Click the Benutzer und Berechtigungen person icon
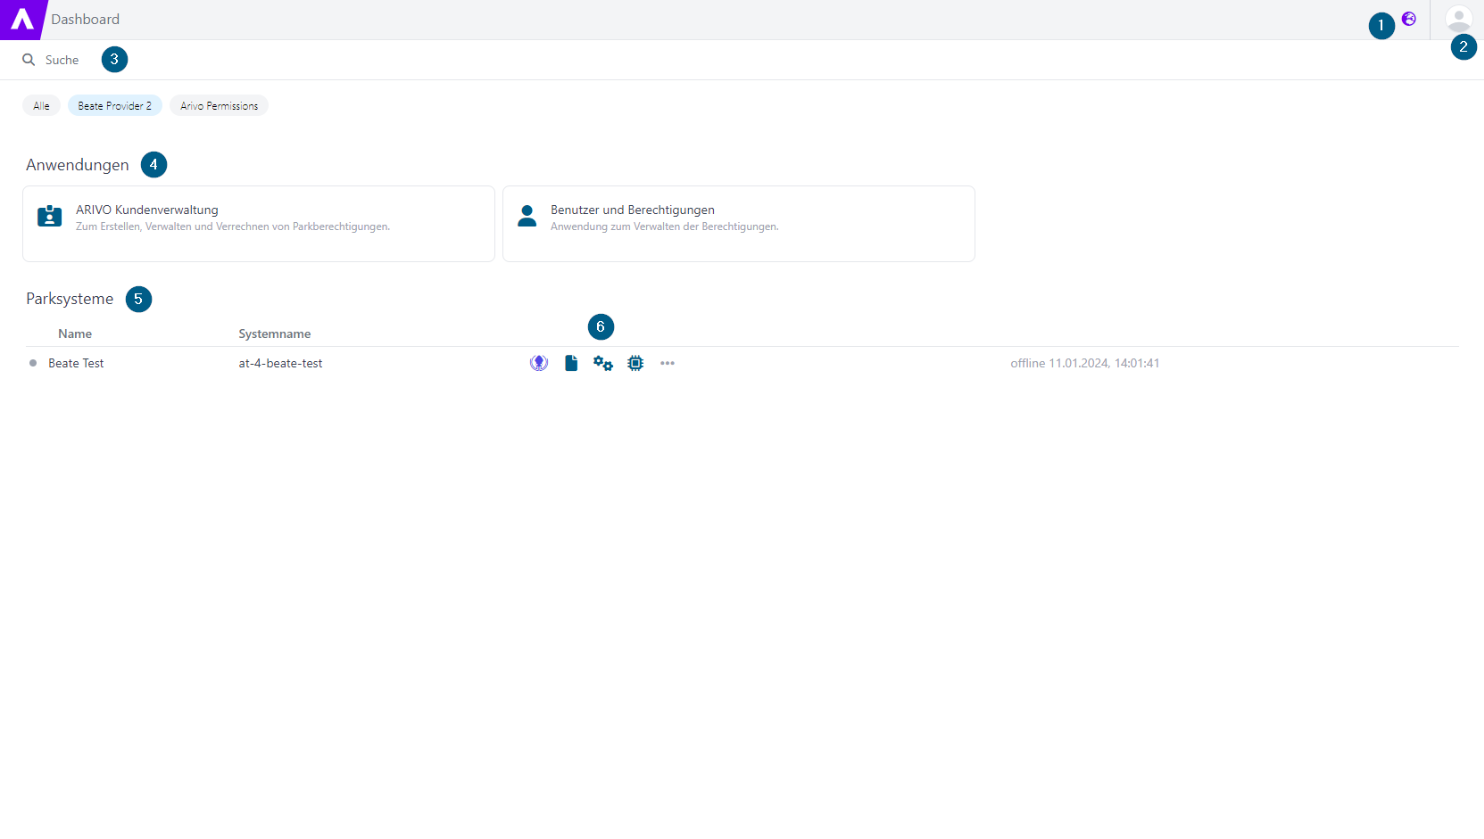 click(x=527, y=216)
